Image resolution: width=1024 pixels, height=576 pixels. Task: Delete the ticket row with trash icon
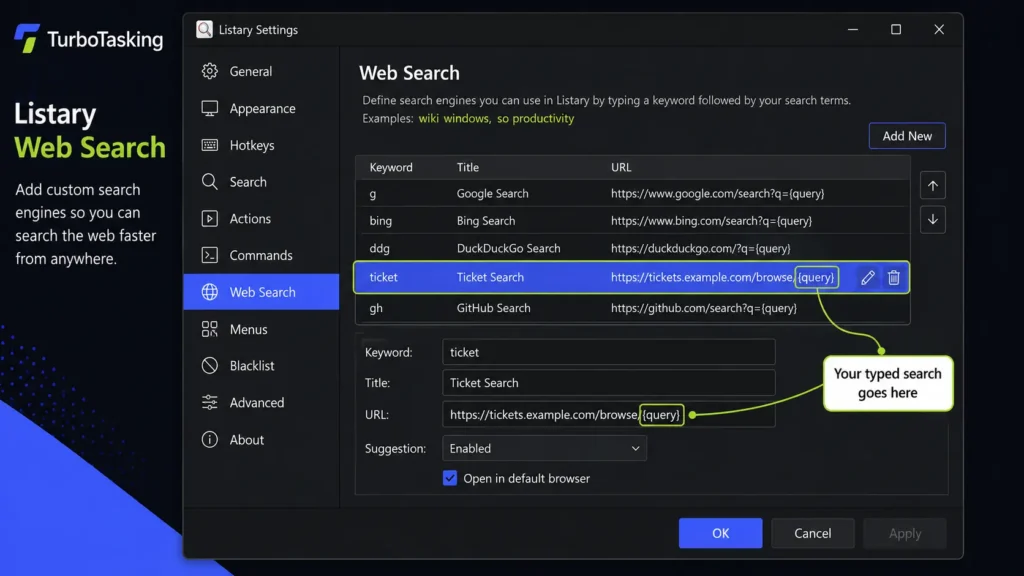coord(894,278)
